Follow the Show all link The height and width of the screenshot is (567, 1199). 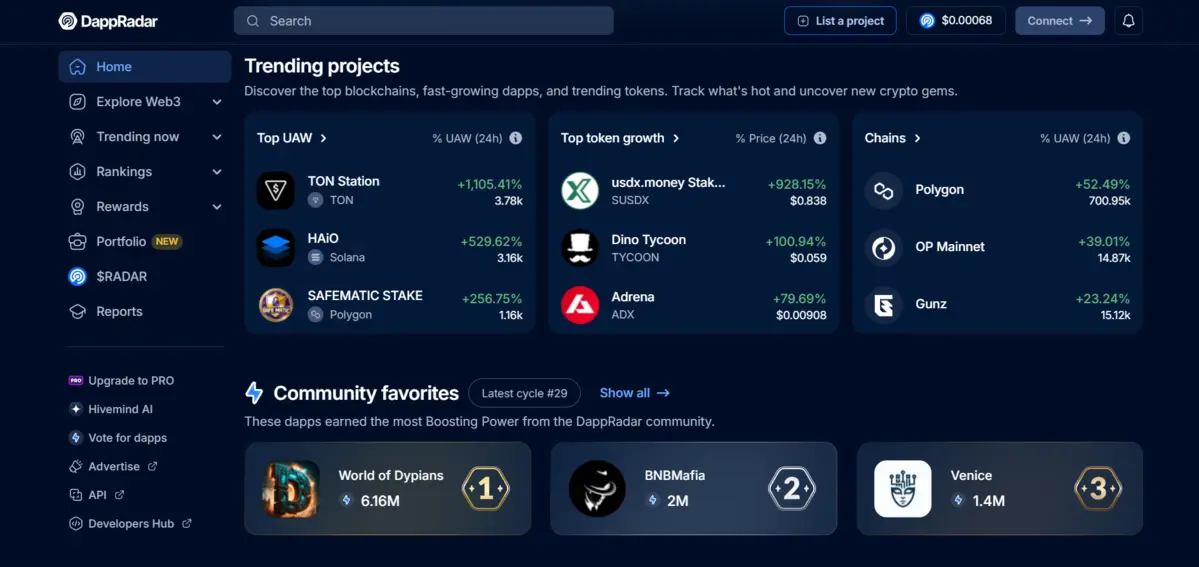coord(634,393)
